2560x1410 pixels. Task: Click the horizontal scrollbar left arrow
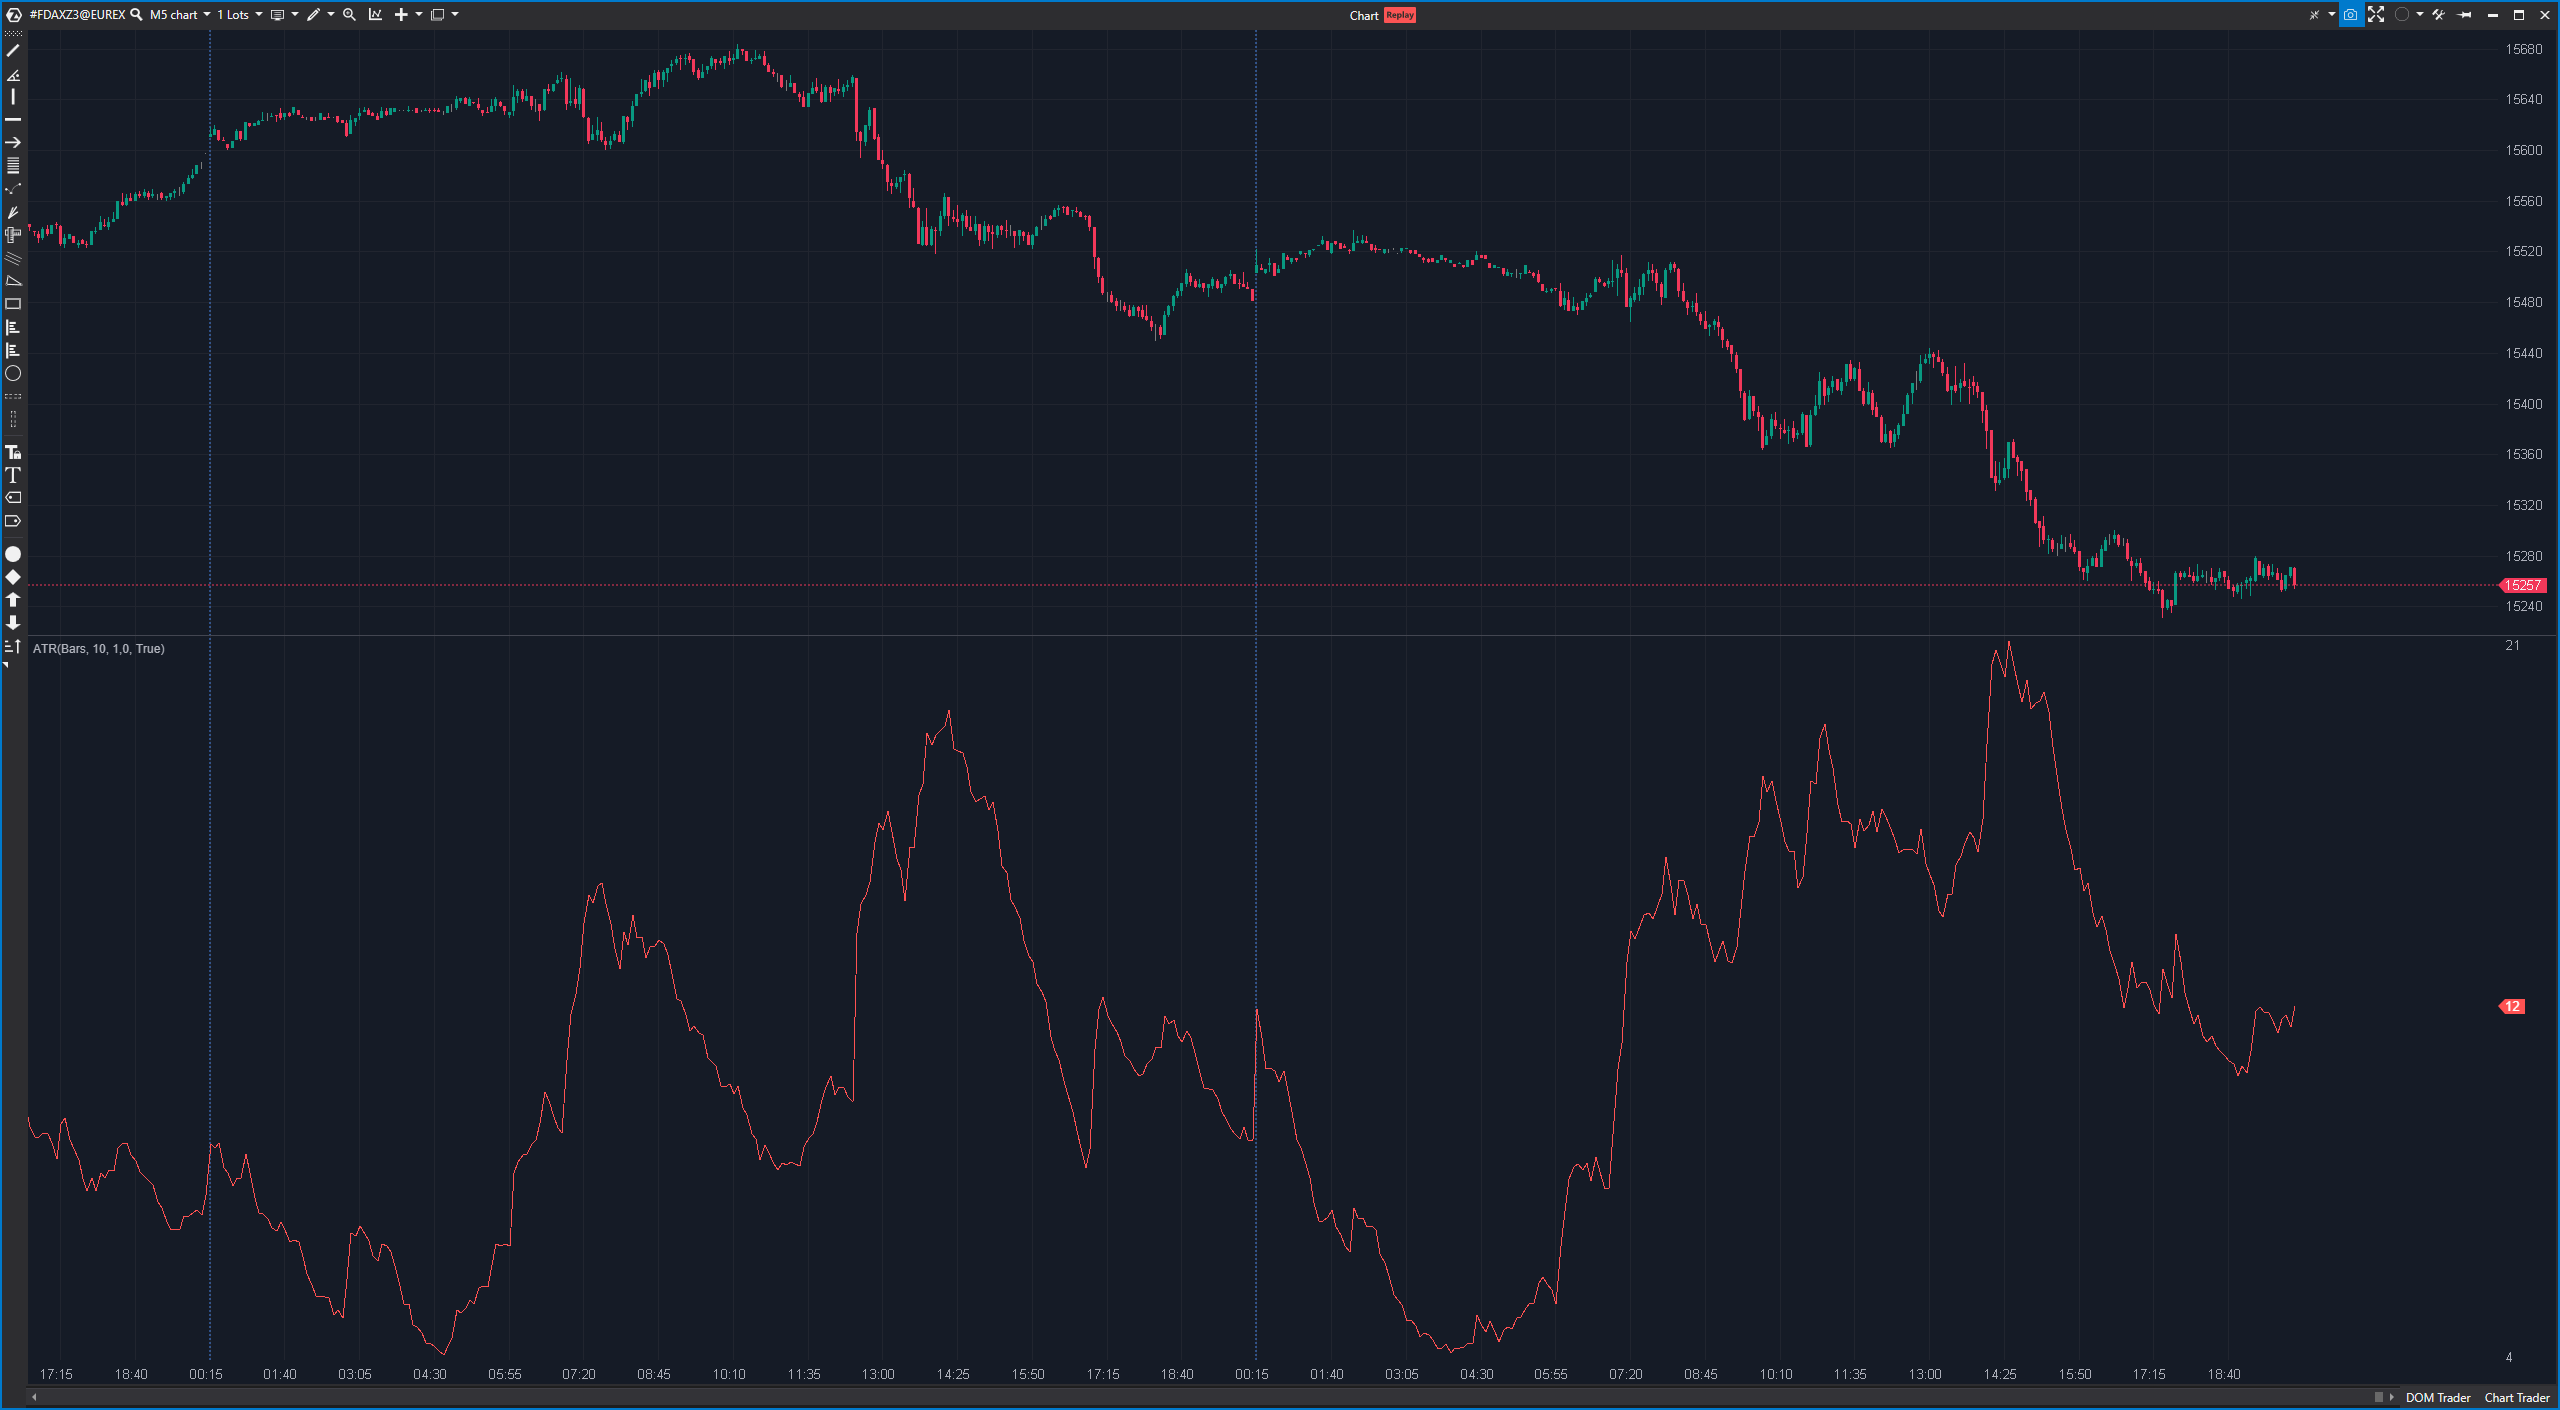point(34,1397)
